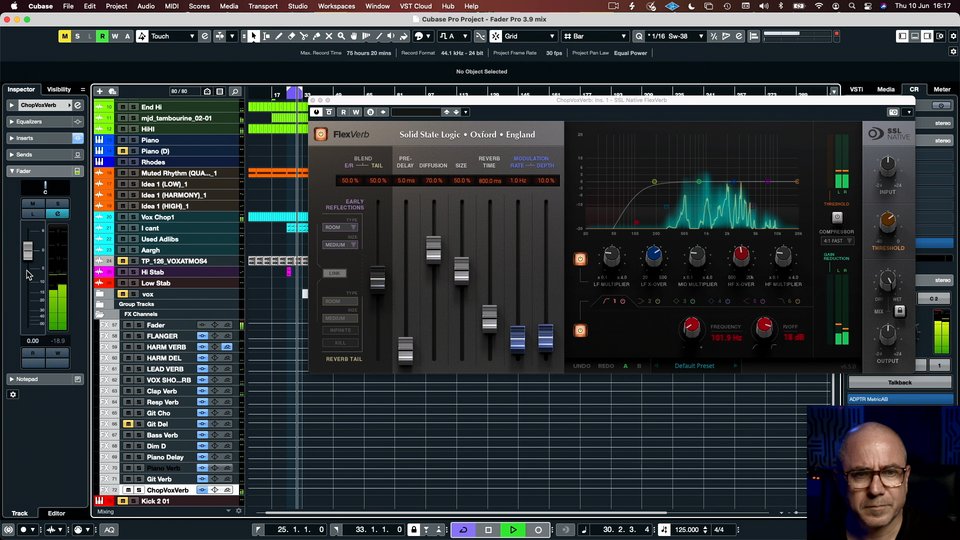Select the ChopVoxVerb FX track
The height and width of the screenshot is (540, 960).
tap(167, 490)
